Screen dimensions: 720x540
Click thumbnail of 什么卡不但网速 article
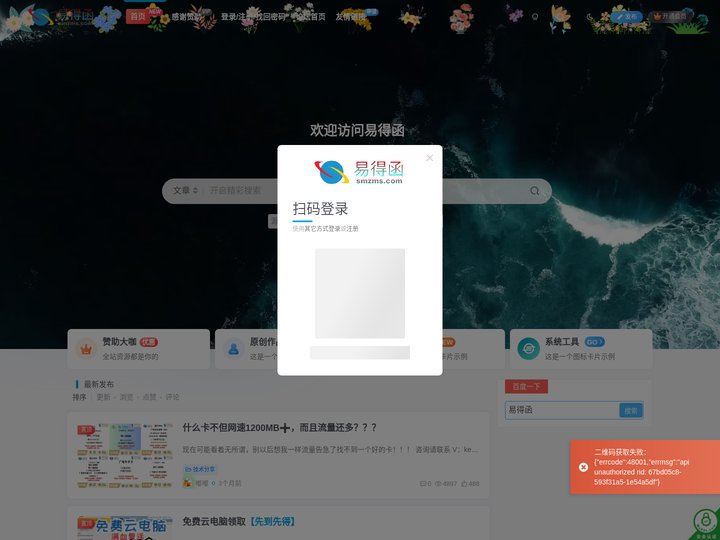125,456
